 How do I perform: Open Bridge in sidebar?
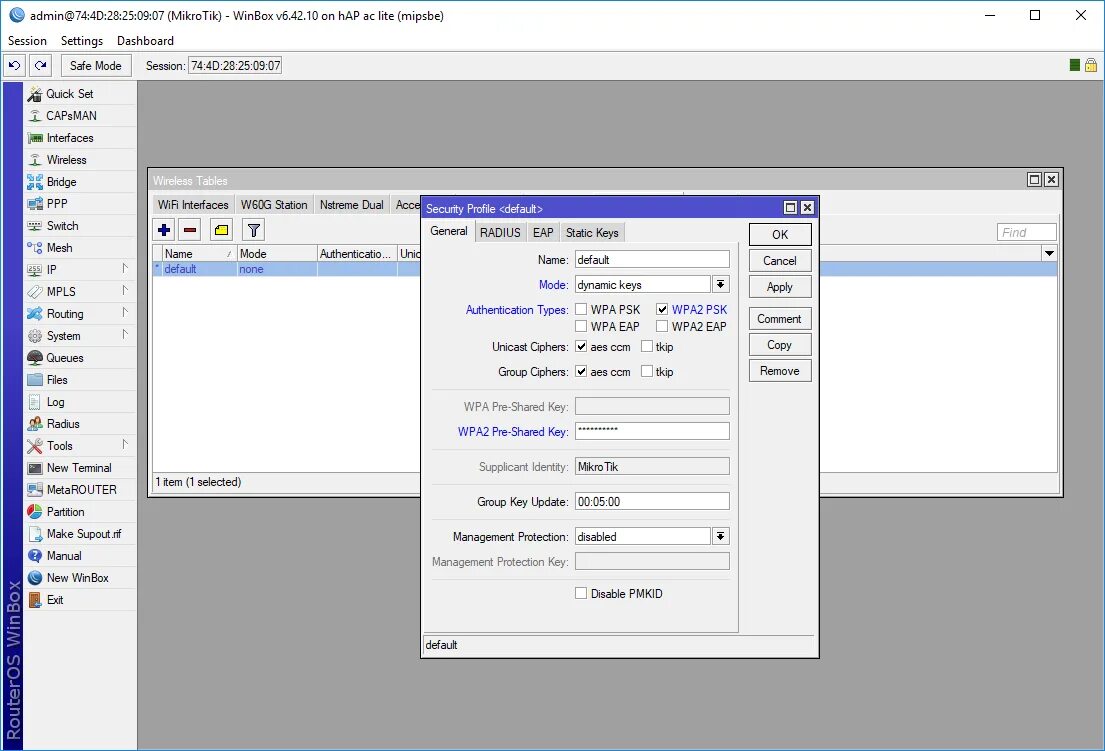(x=61, y=182)
